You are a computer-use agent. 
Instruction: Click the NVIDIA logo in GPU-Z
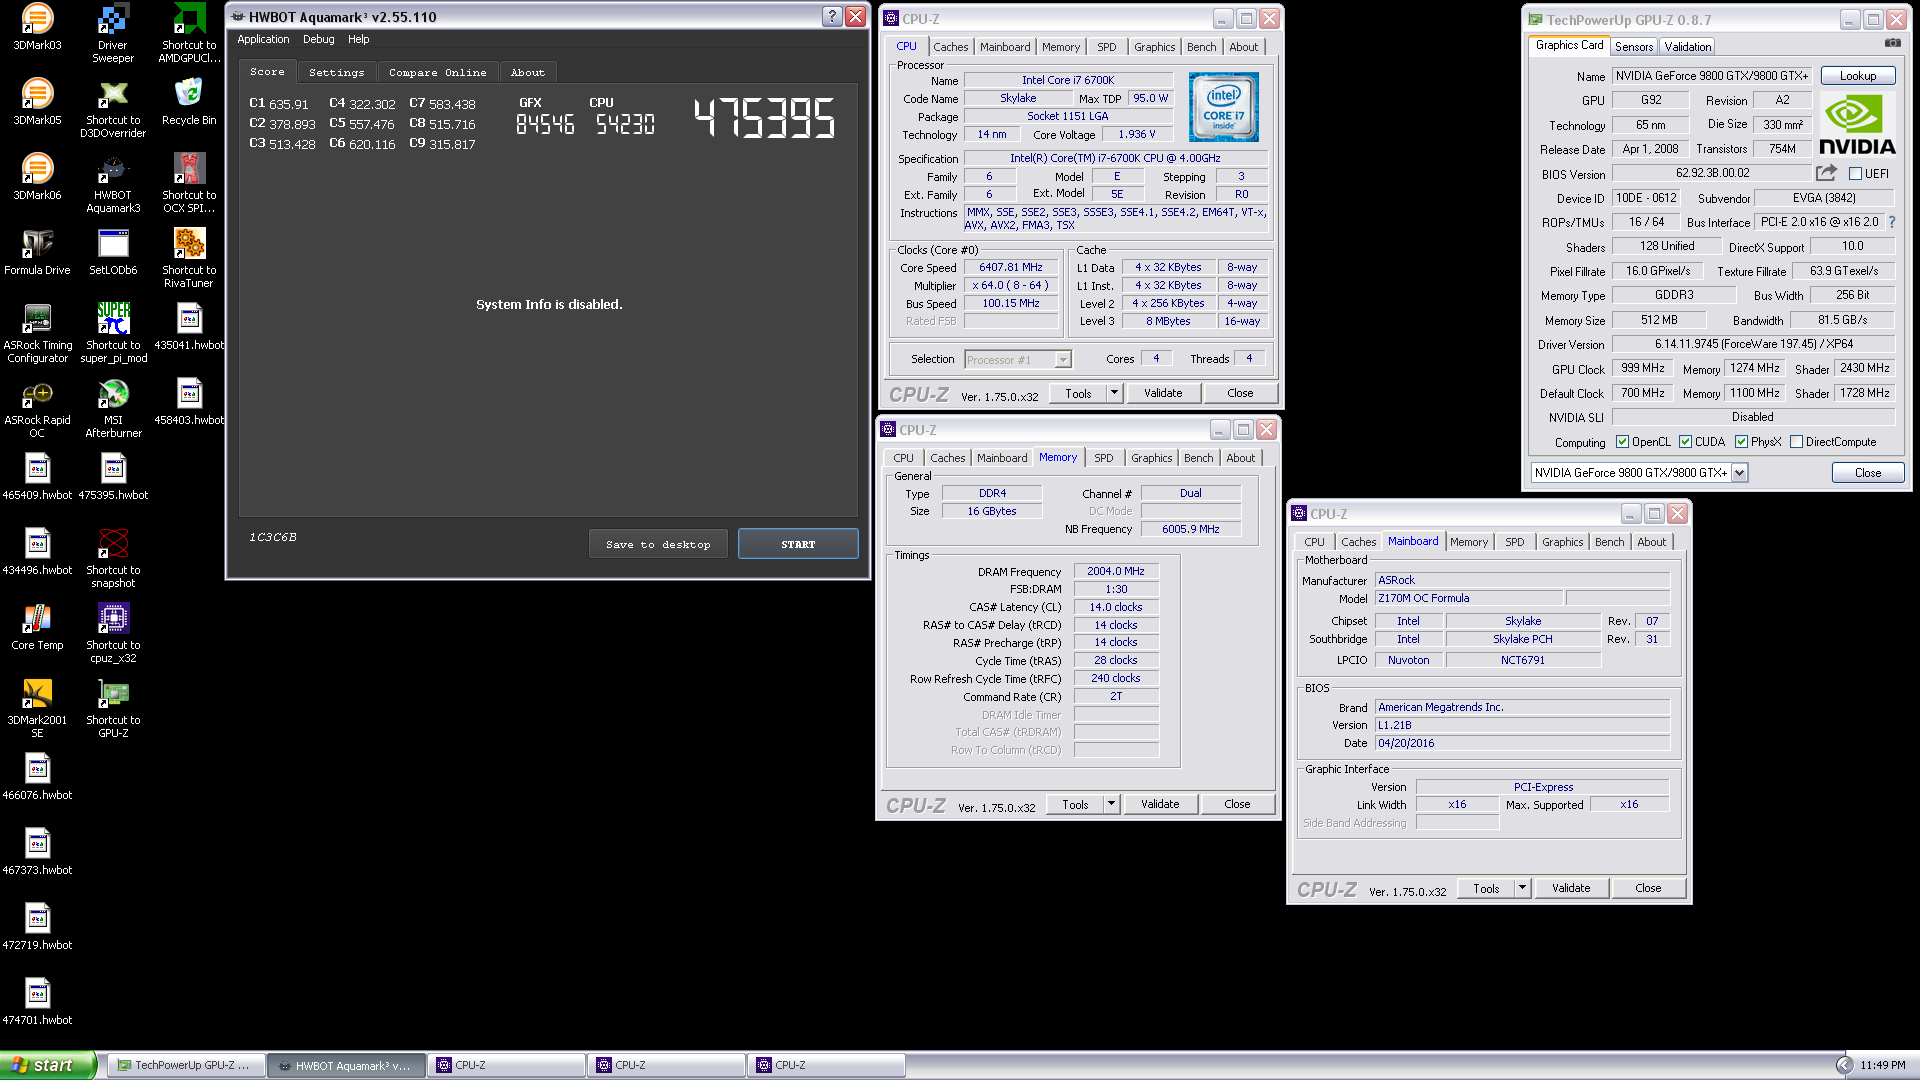coord(1857,124)
